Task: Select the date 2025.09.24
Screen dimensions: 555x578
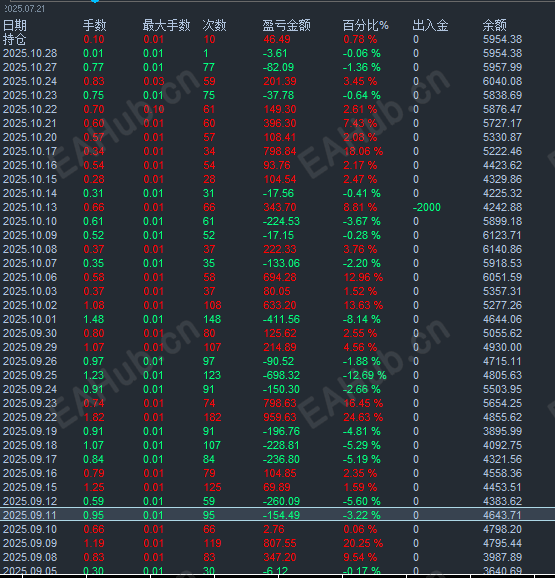Action: (30, 390)
